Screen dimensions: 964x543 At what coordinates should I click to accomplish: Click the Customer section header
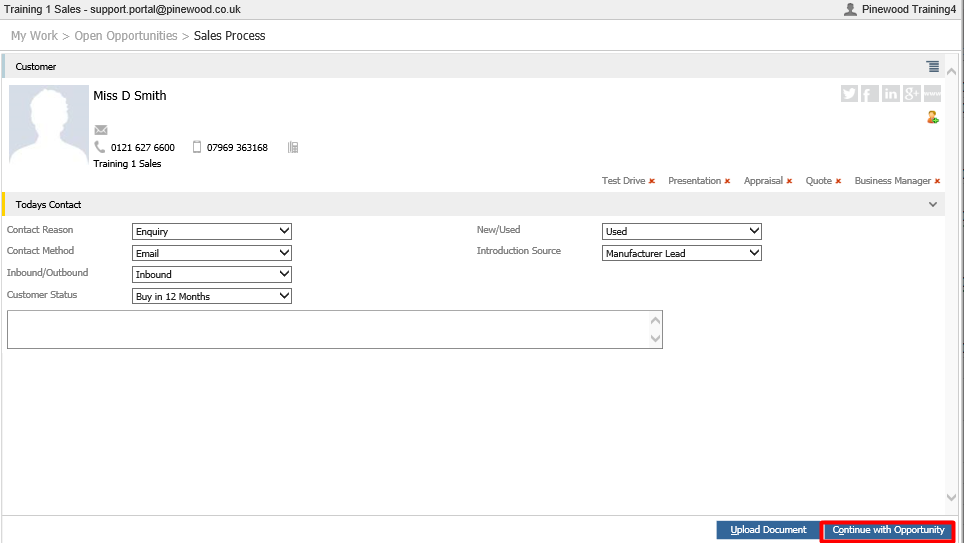(x=473, y=66)
